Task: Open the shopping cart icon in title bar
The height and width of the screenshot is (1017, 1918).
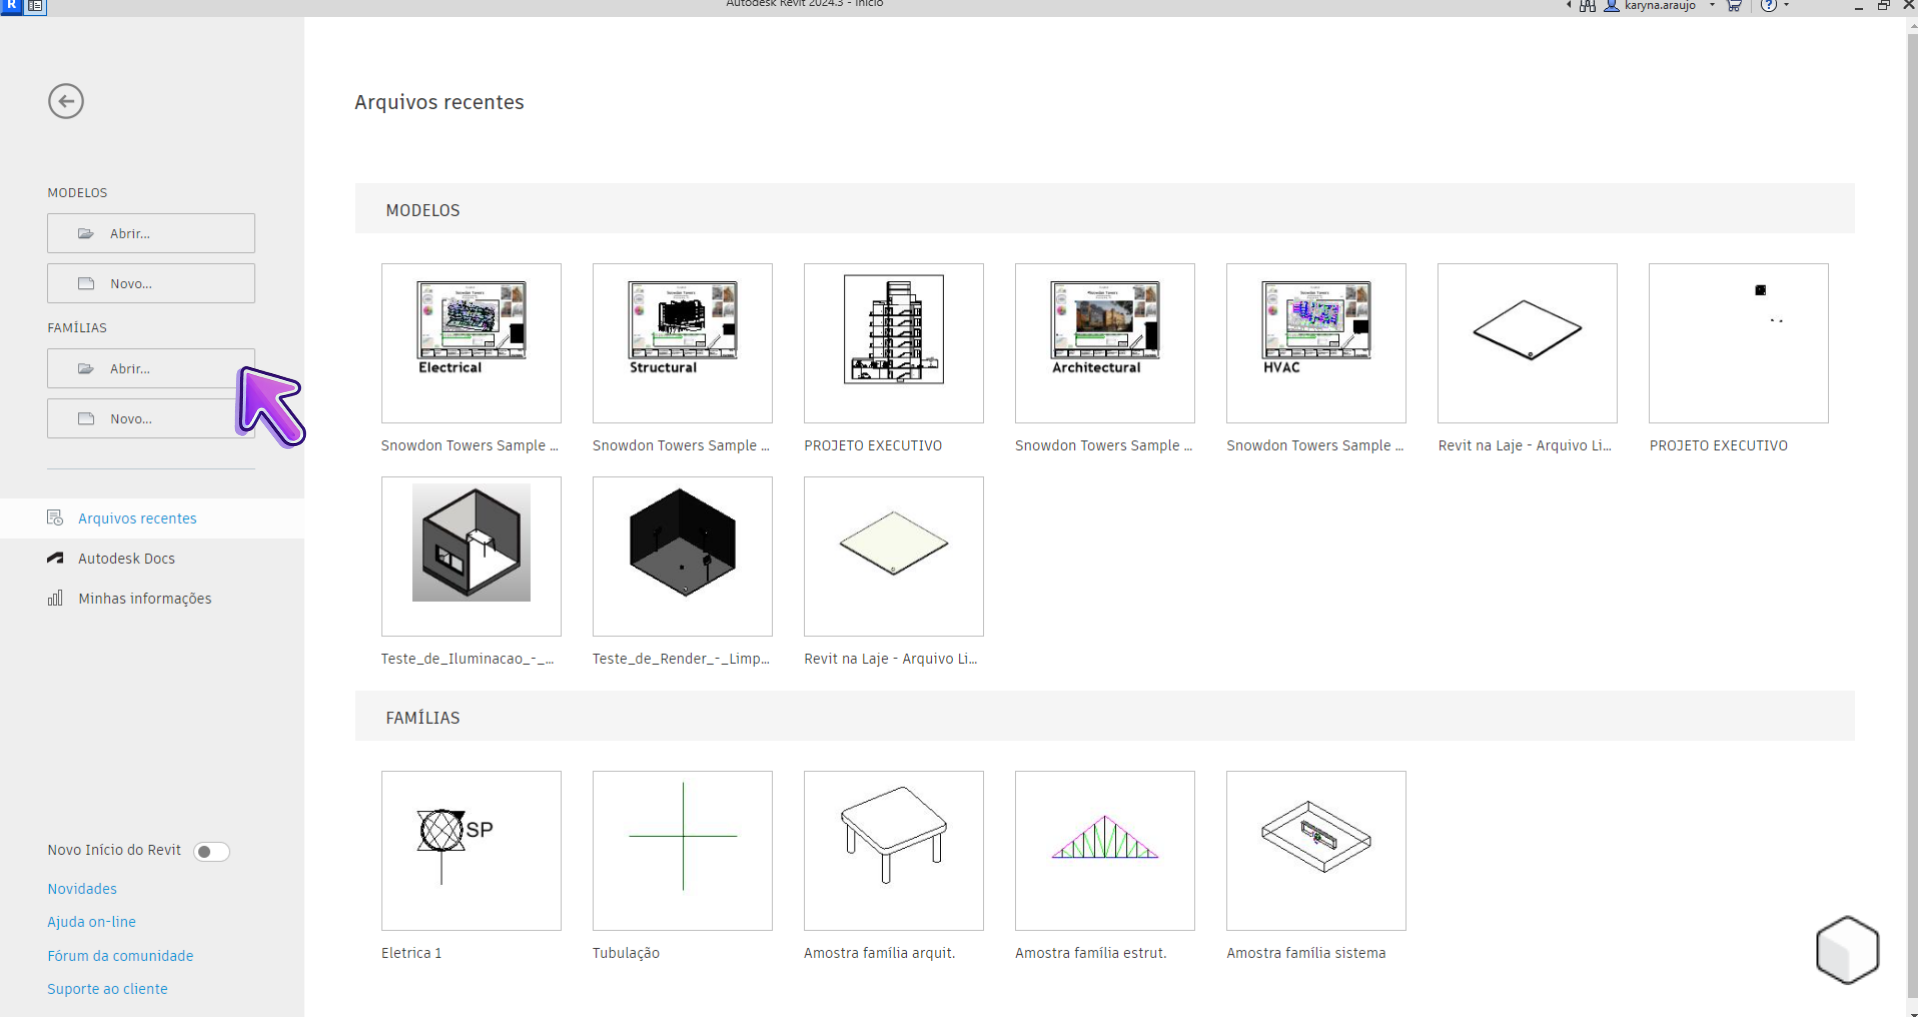Action: click(x=1734, y=6)
